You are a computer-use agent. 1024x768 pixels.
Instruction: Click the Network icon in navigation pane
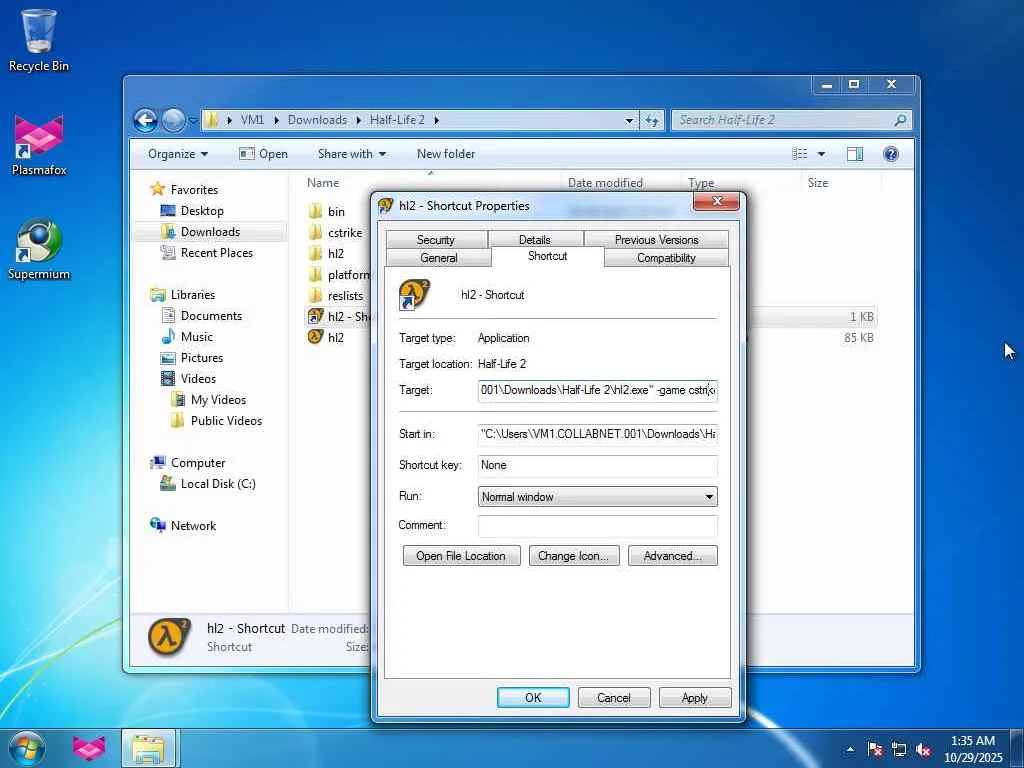pos(157,525)
